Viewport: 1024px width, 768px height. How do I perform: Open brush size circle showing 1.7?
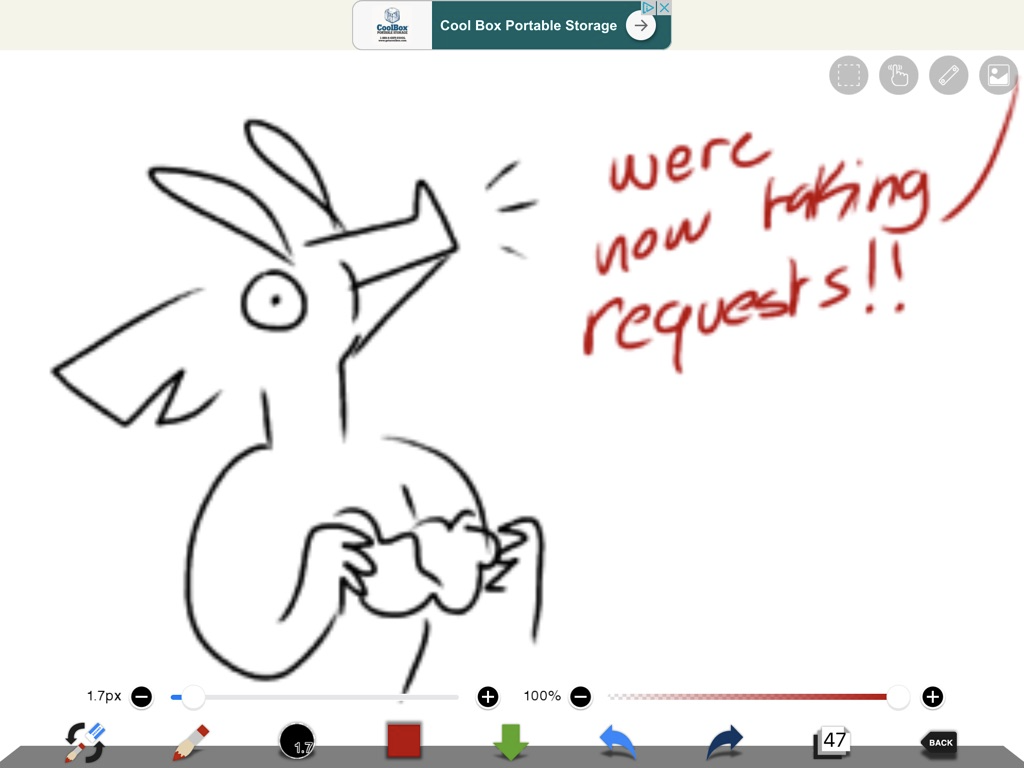297,742
